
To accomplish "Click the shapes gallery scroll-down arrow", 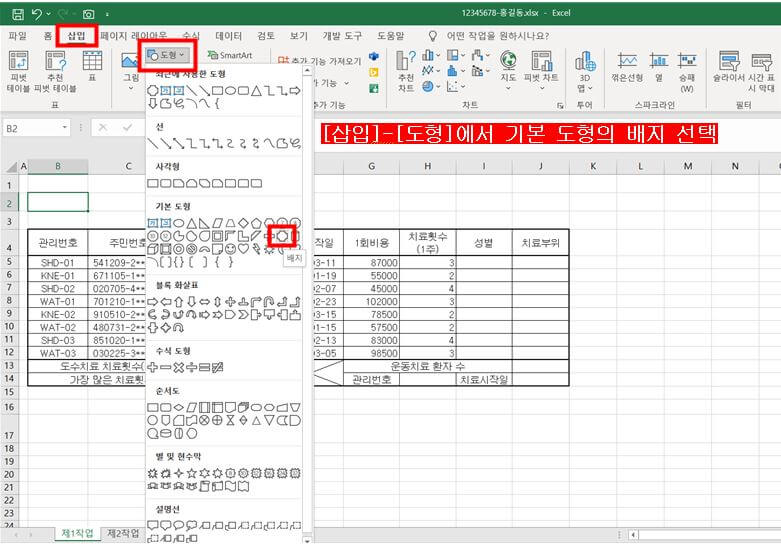I will [307, 540].
